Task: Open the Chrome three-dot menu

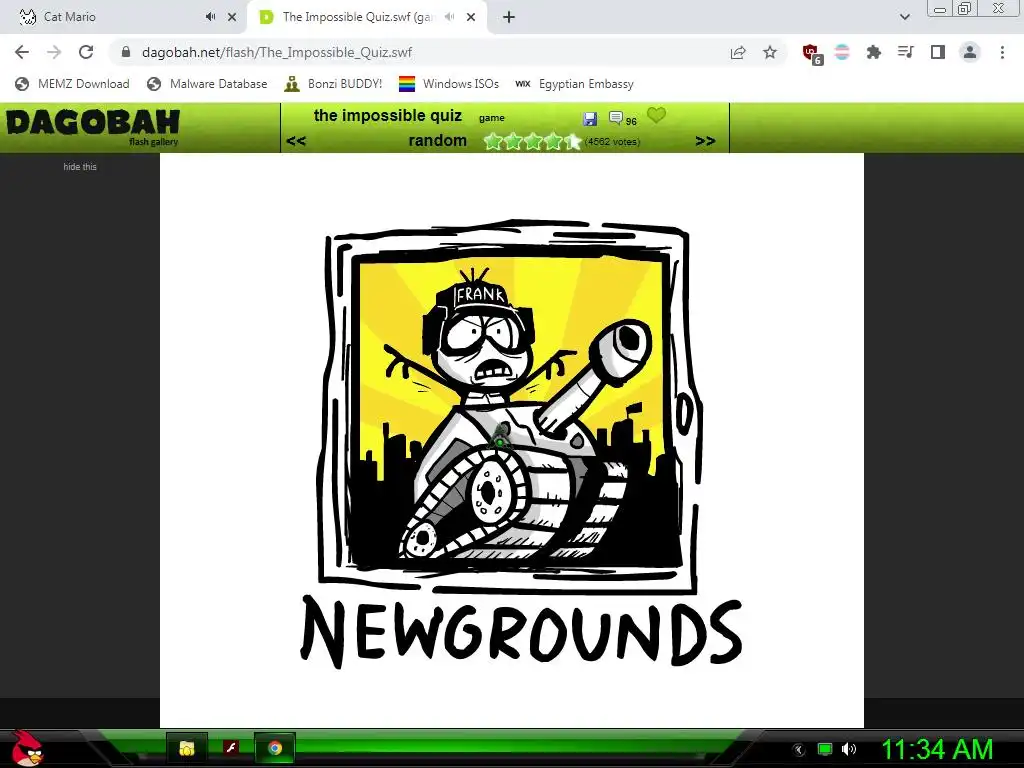Action: (x=1002, y=52)
